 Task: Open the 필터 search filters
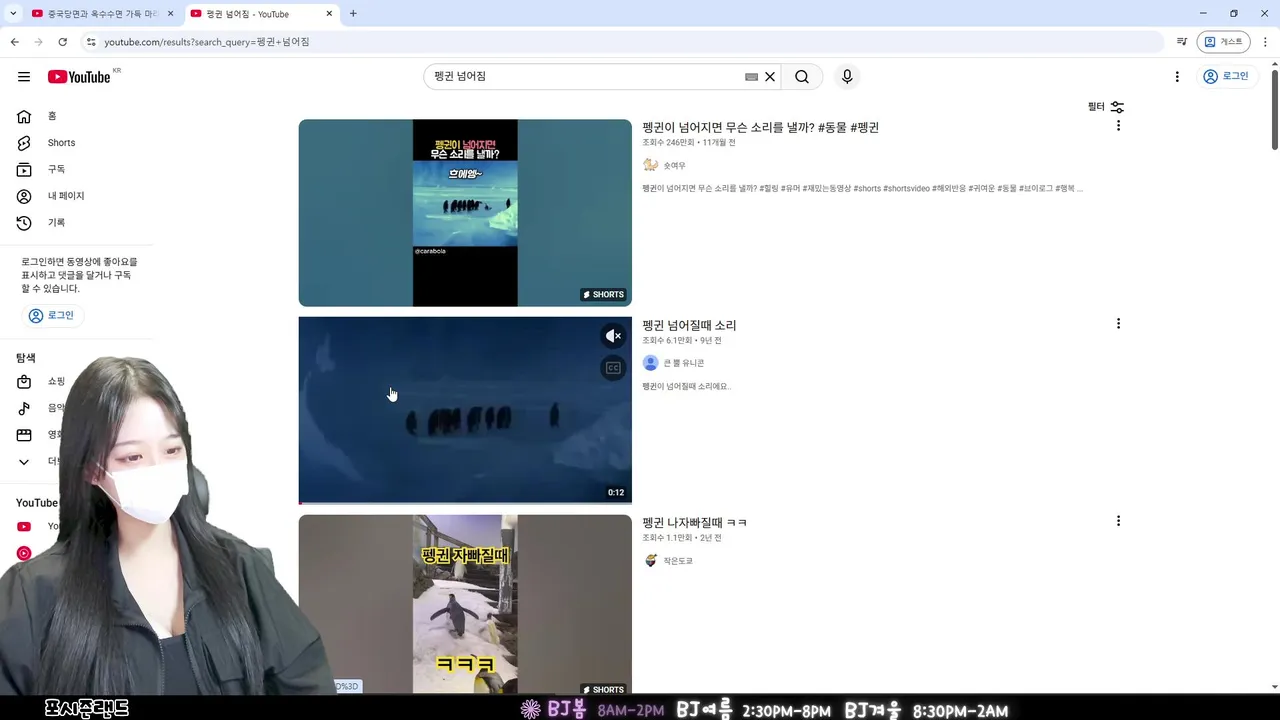coord(1106,107)
